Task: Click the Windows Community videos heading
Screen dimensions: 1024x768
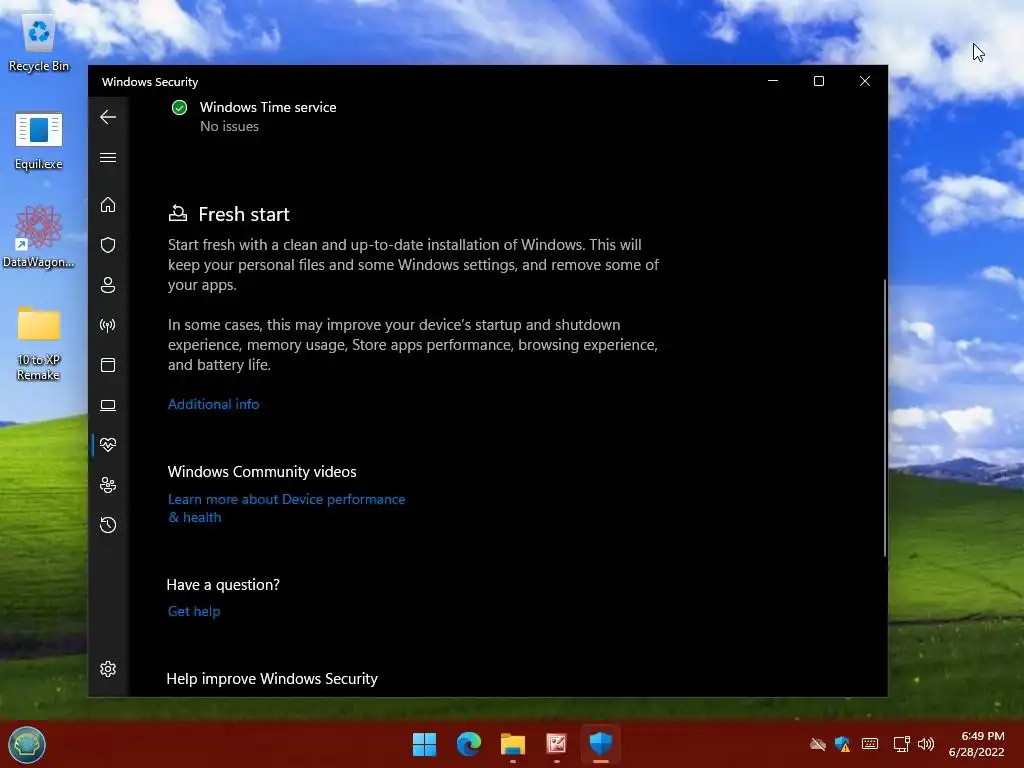Action: pyautogui.click(x=262, y=472)
